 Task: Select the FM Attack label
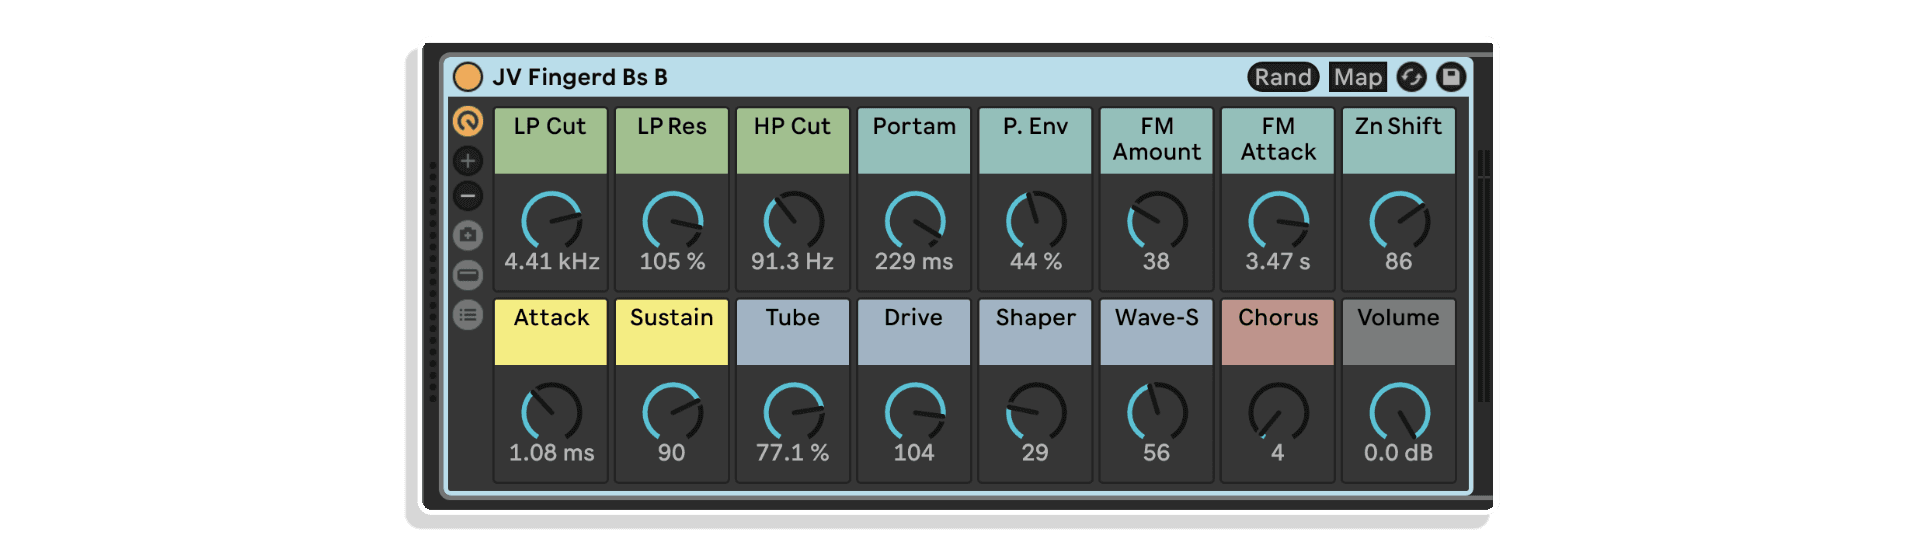coord(1278,141)
